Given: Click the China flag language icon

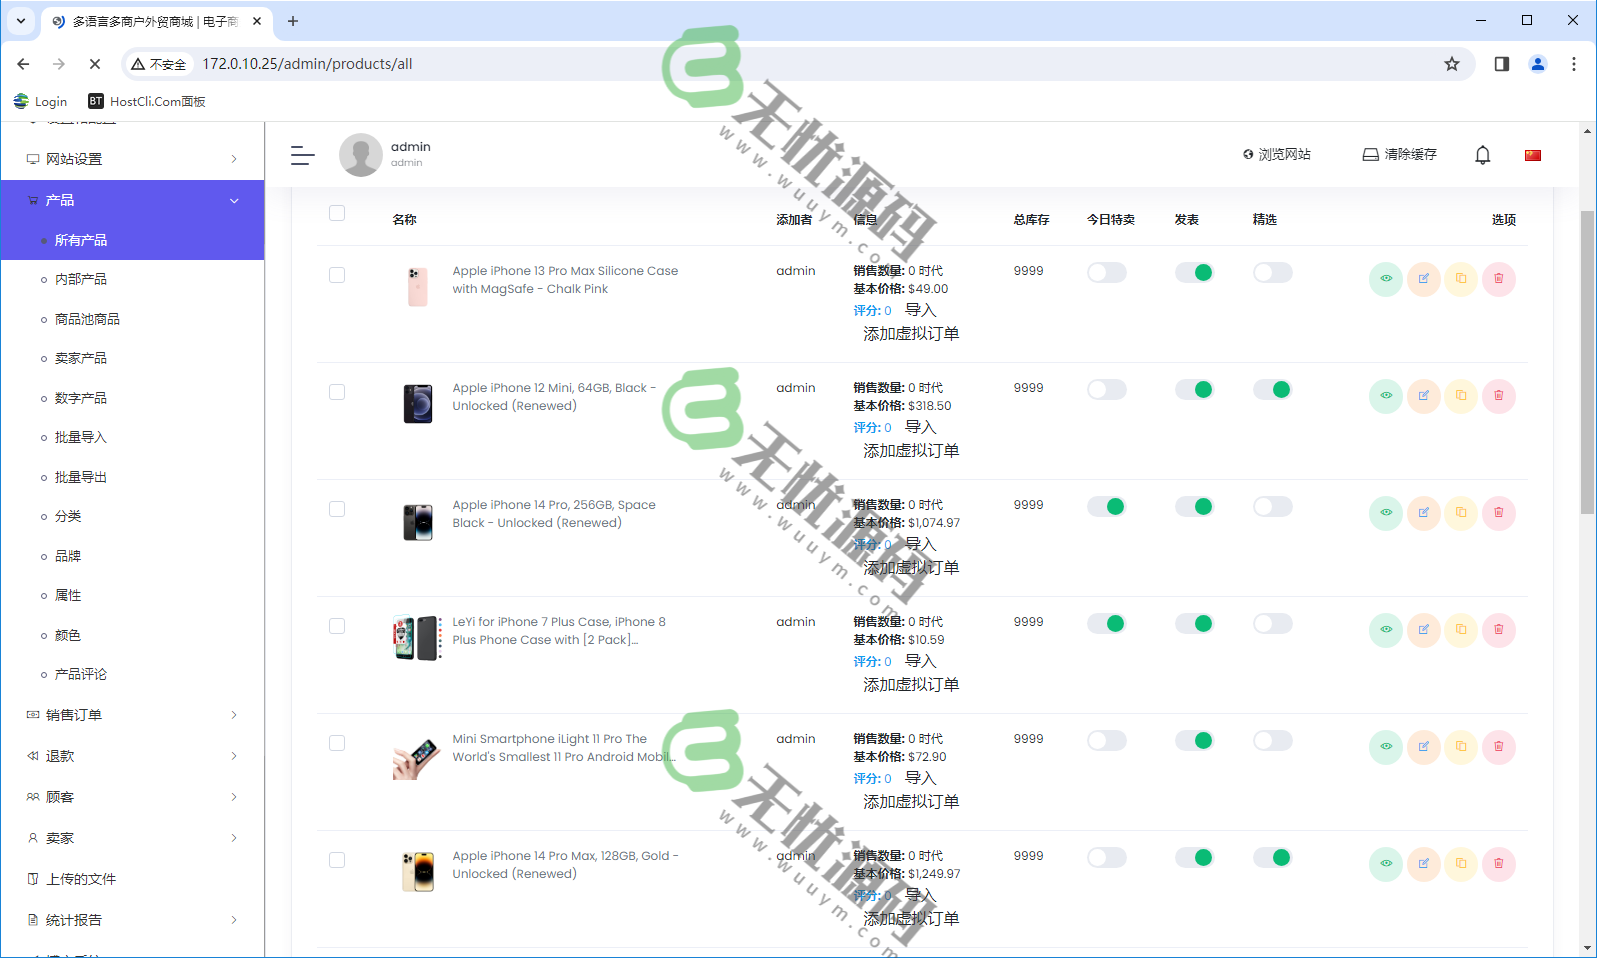Looking at the screenshot, I should tap(1532, 155).
